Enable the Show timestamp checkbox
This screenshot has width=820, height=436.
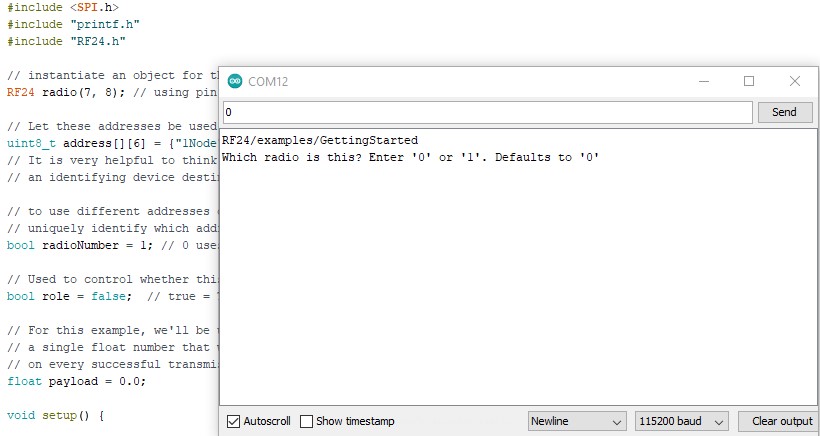click(x=307, y=421)
